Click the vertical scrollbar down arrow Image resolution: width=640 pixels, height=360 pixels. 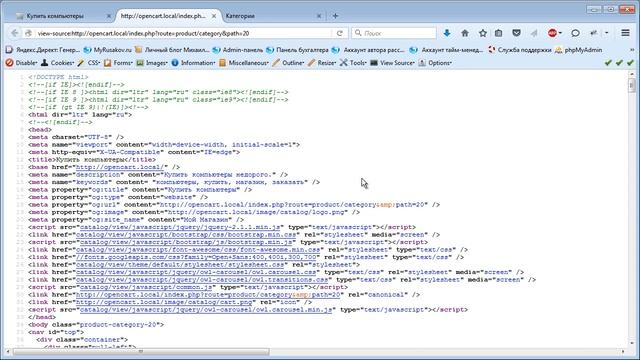point(632,344)
